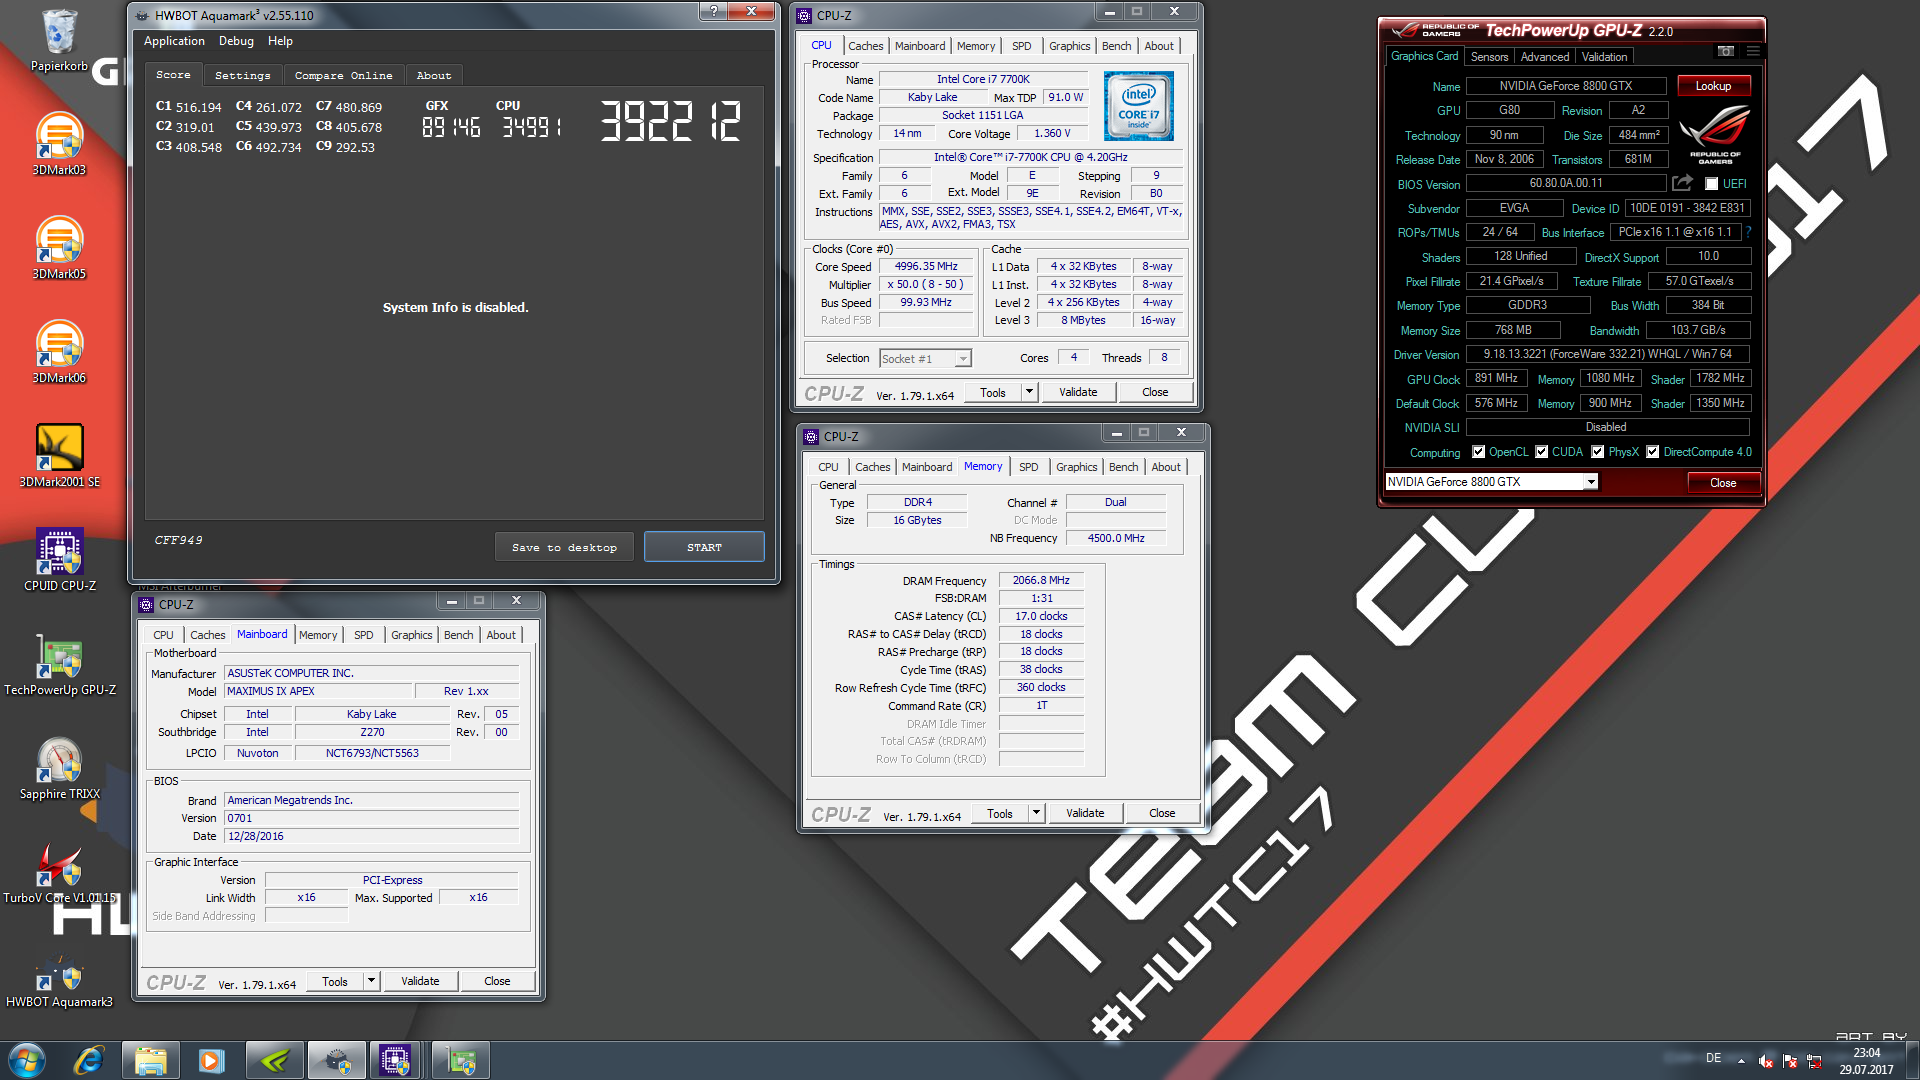Expand the GPU selection dropdown in GPU-Z

[1590, 482]
